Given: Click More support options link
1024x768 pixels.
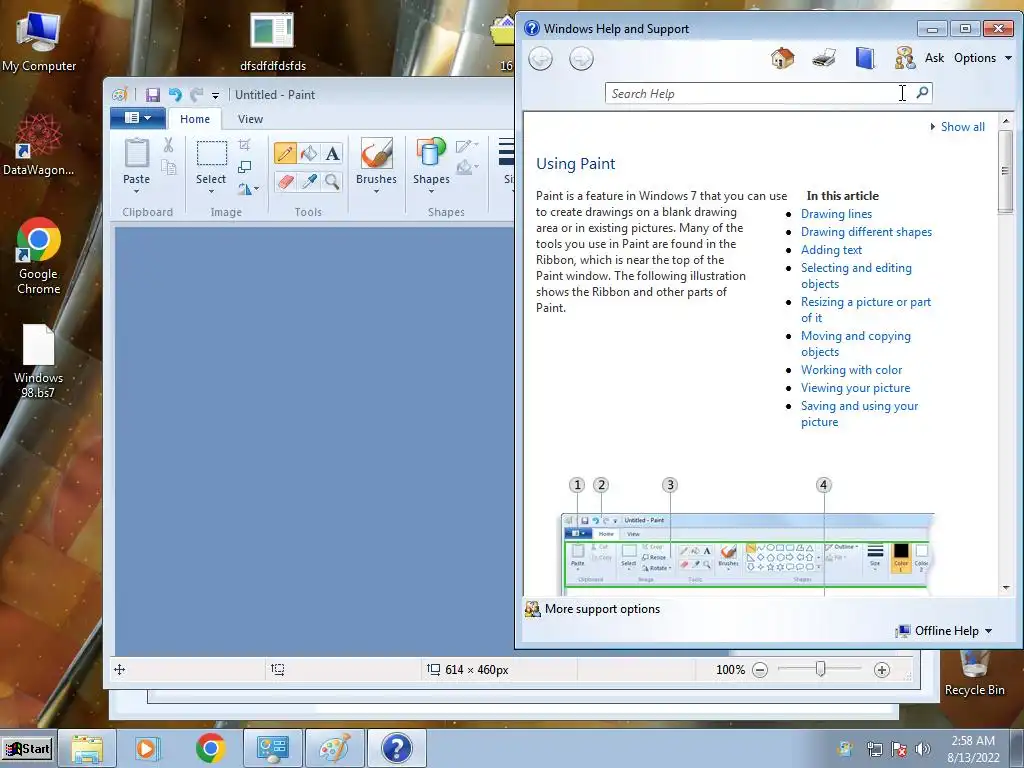Looking at the screenshot, I should click(x=602, y=609).
